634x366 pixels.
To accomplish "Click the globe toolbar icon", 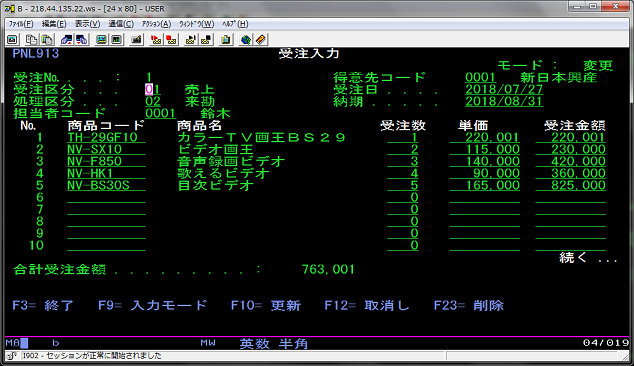I will [x=245, y=39].
